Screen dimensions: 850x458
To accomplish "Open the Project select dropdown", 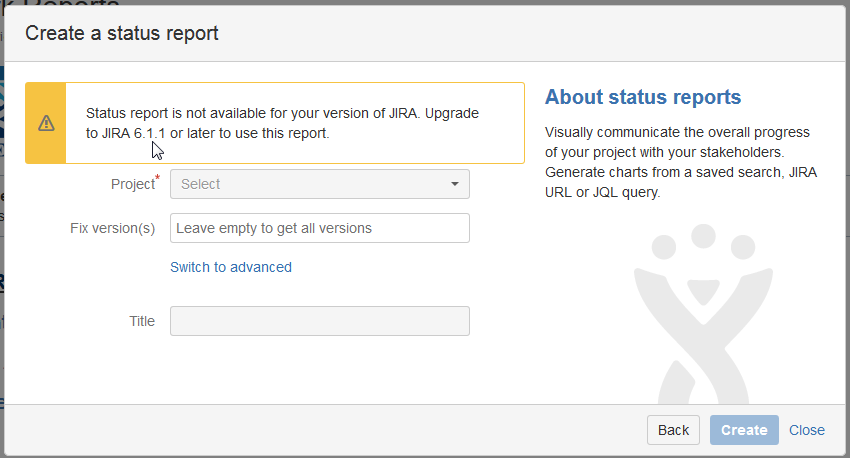I will pyautogui.click(x=320, y=184).
